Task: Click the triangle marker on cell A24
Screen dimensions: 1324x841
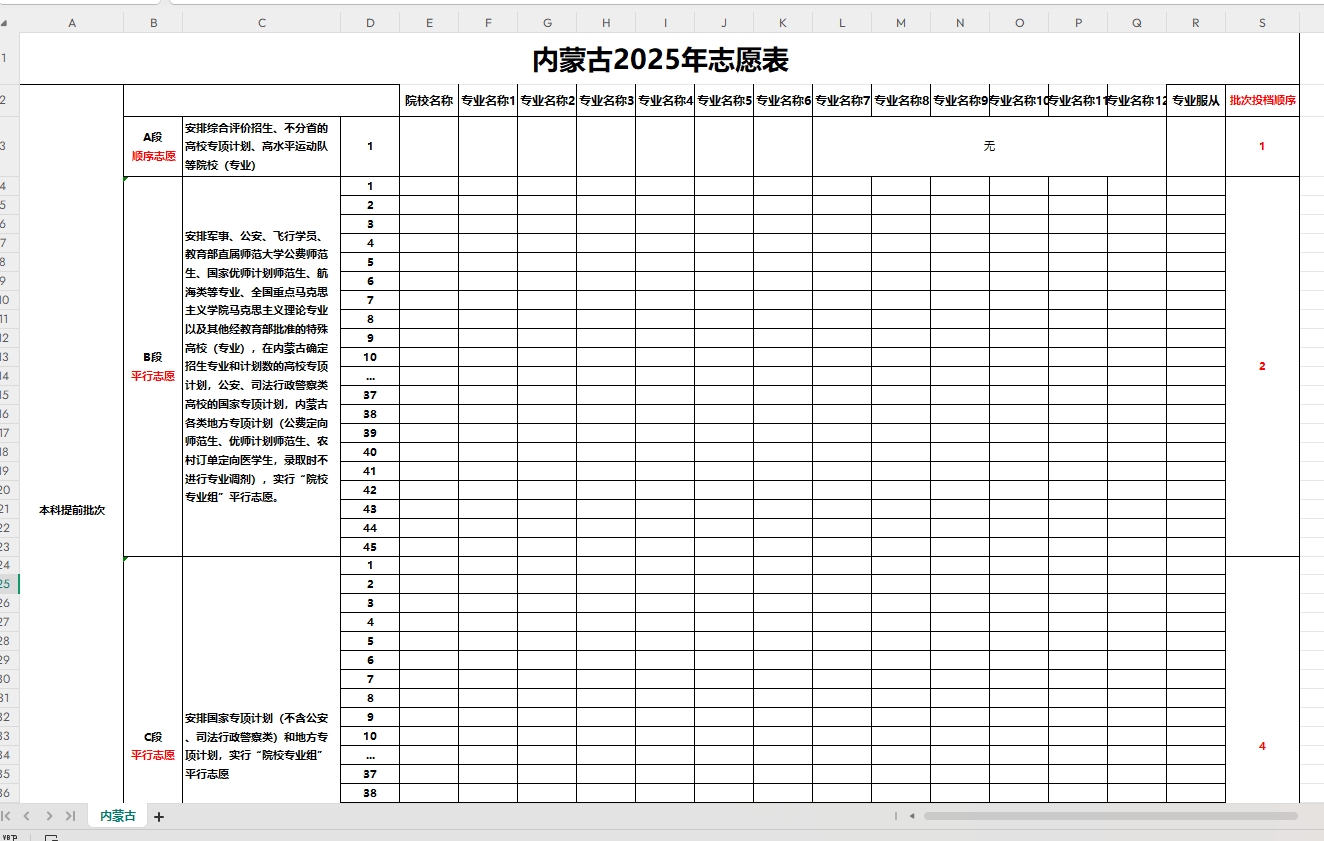Action: tap(124, 559)
